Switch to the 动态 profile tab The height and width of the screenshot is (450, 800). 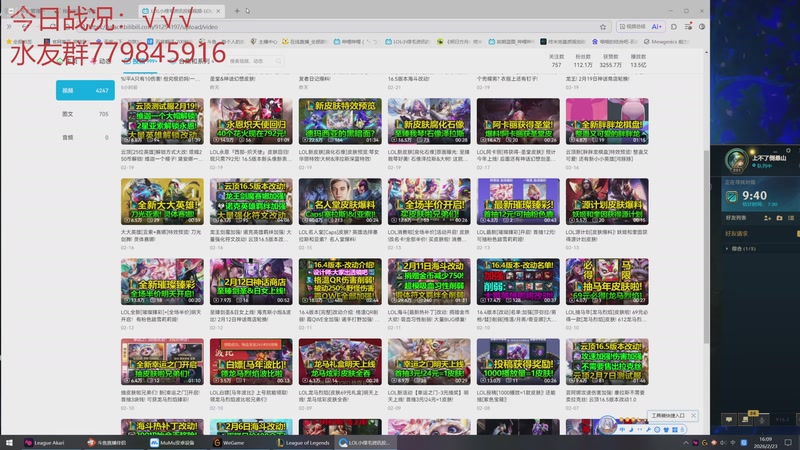[x=101, y=61]
